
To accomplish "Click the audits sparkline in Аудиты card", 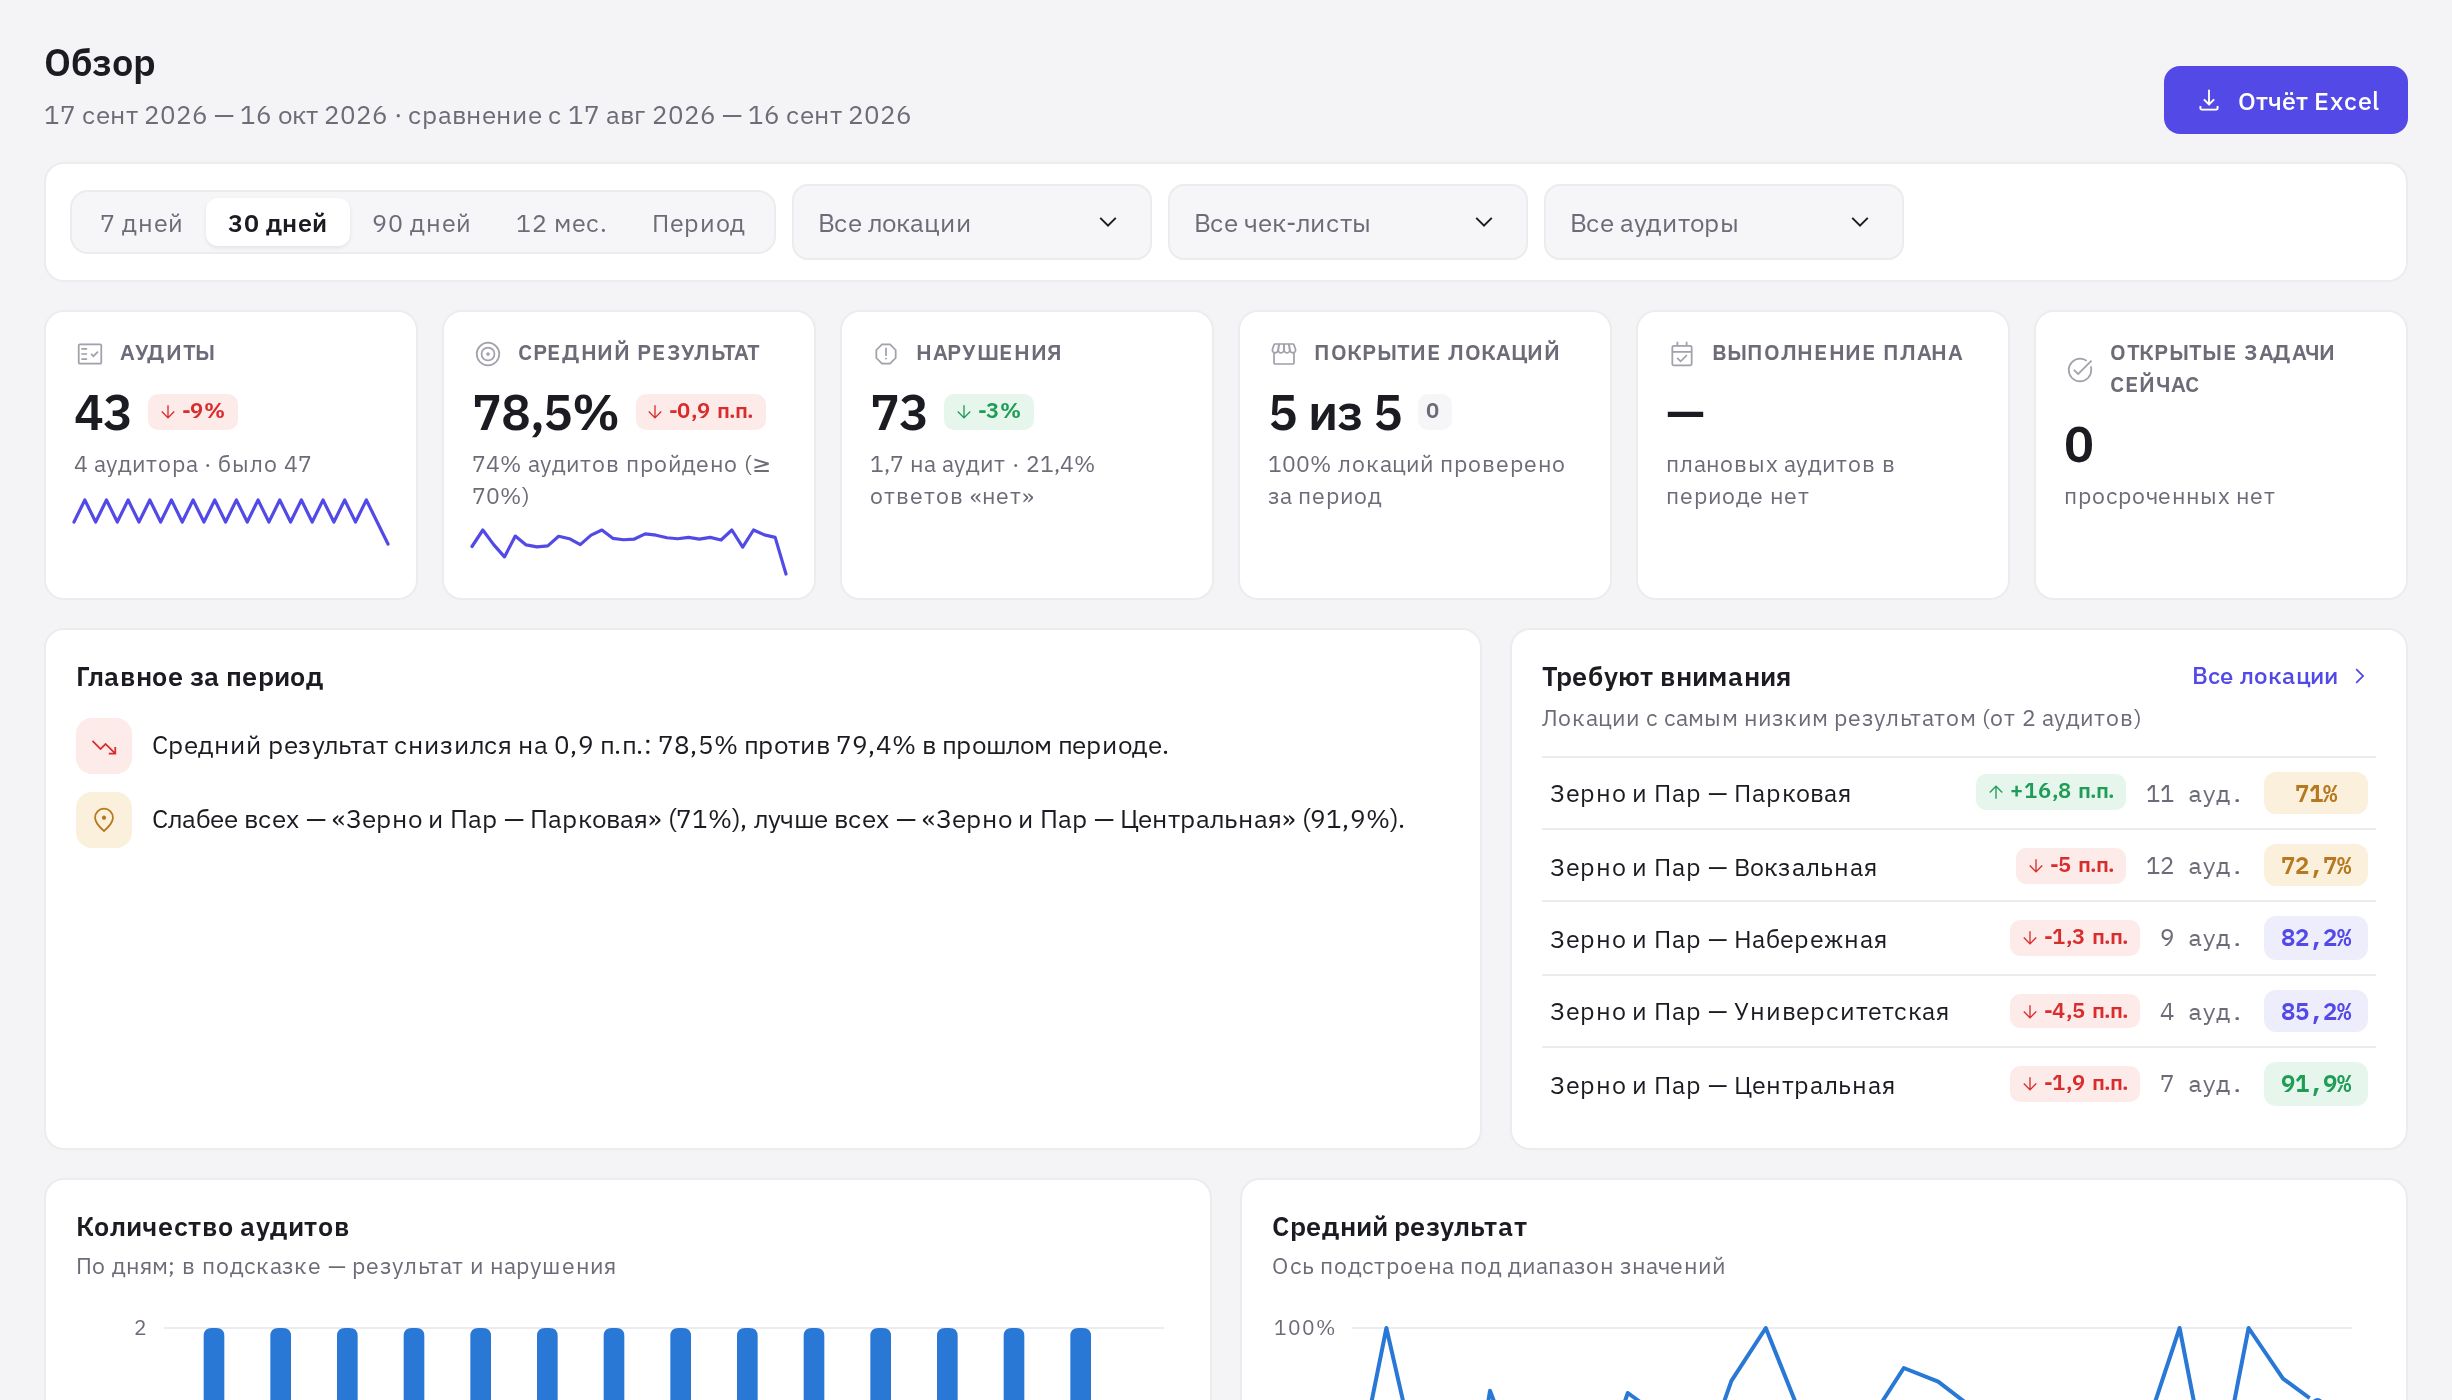I will tap(231, 520).
